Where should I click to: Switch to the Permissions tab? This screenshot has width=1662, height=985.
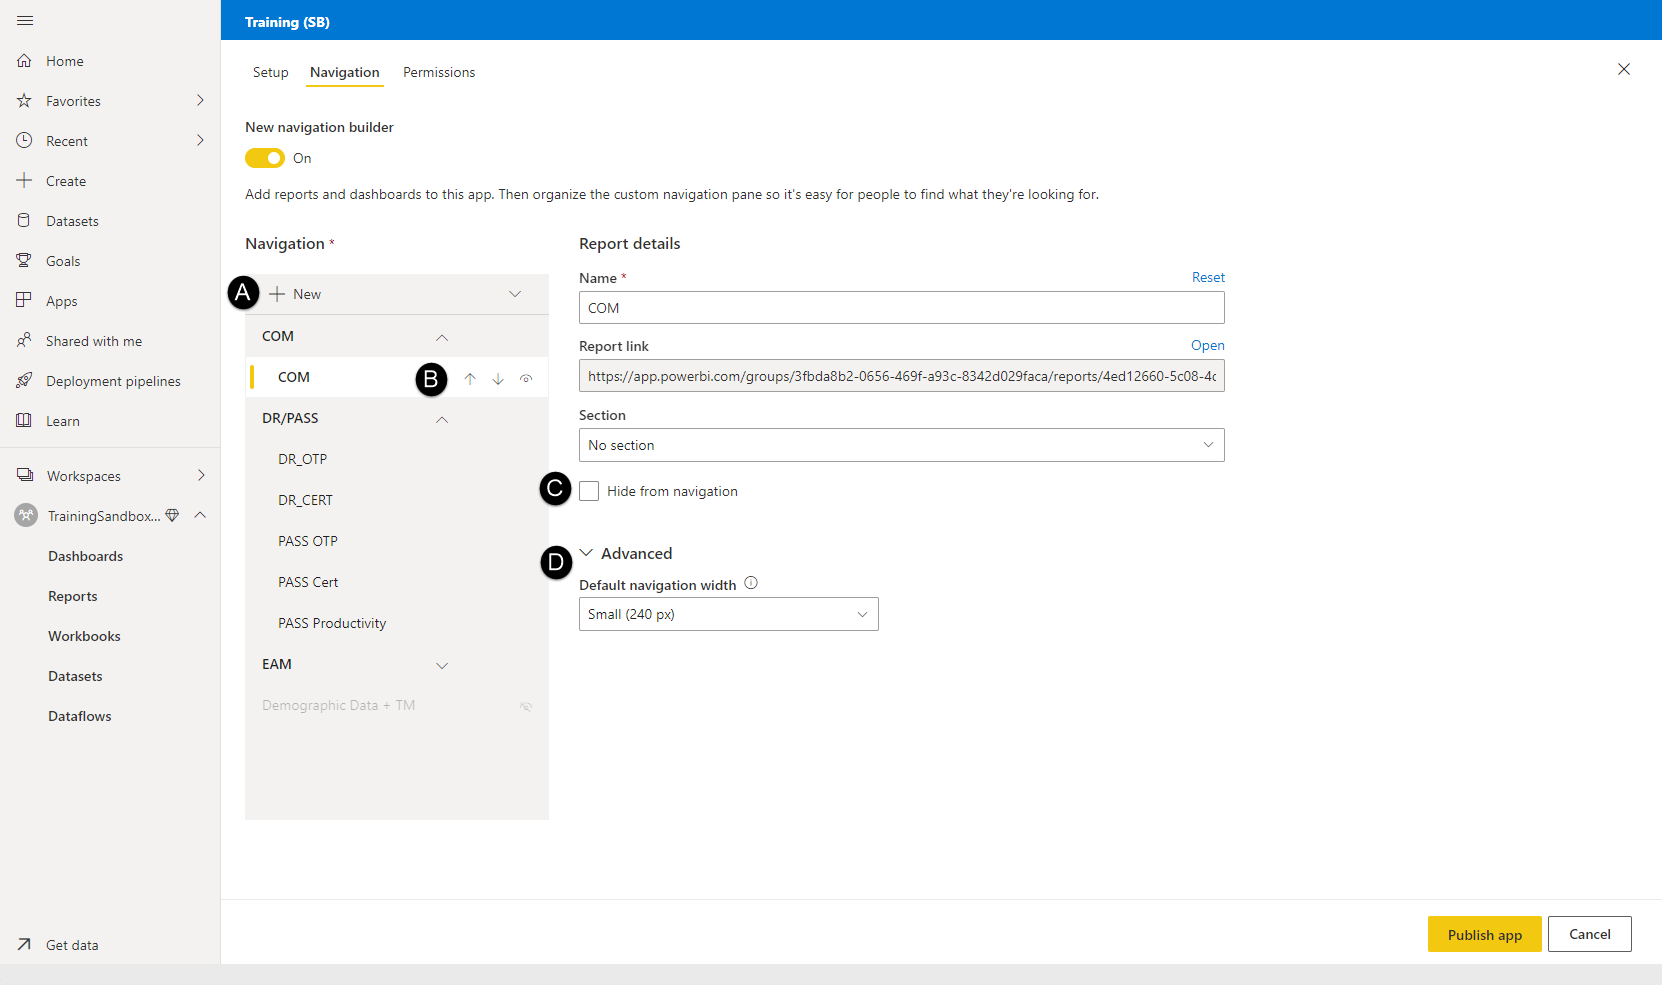pos(439,72)
